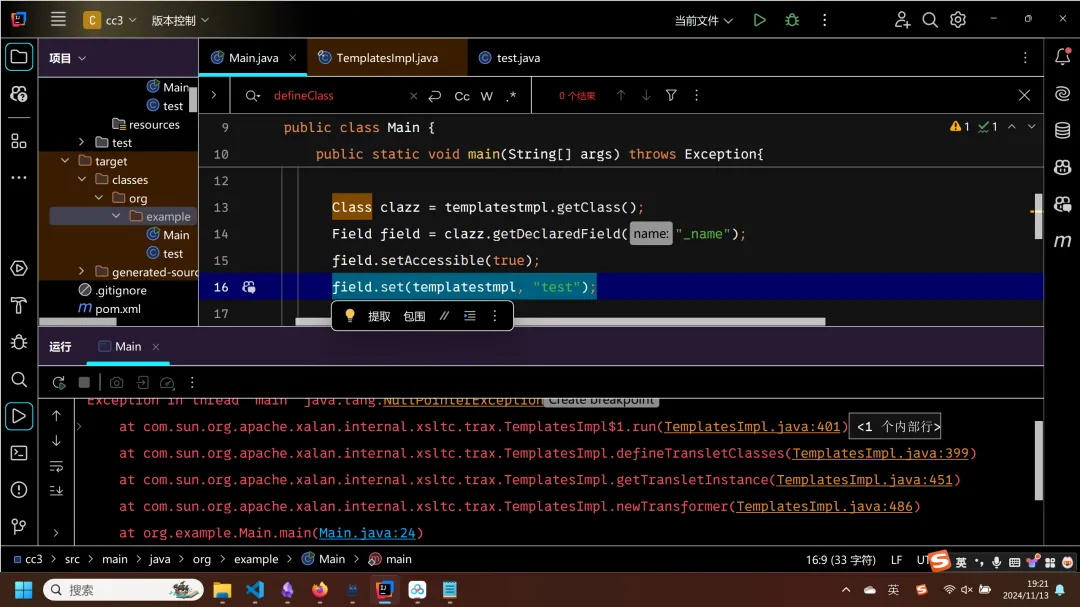This screenshot has height=607, width=1080.
Task: Open the Build hammer tool window
Action: point(19,305)
